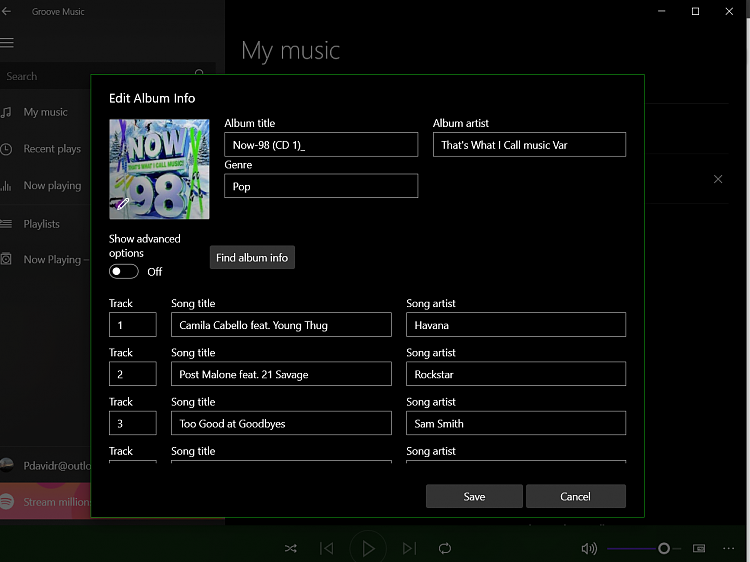Viewport: 750px width, 562px height.
Task: Click the Now Playing playlist disc icon
Action: pyautogui.click(x=6, y=259)
